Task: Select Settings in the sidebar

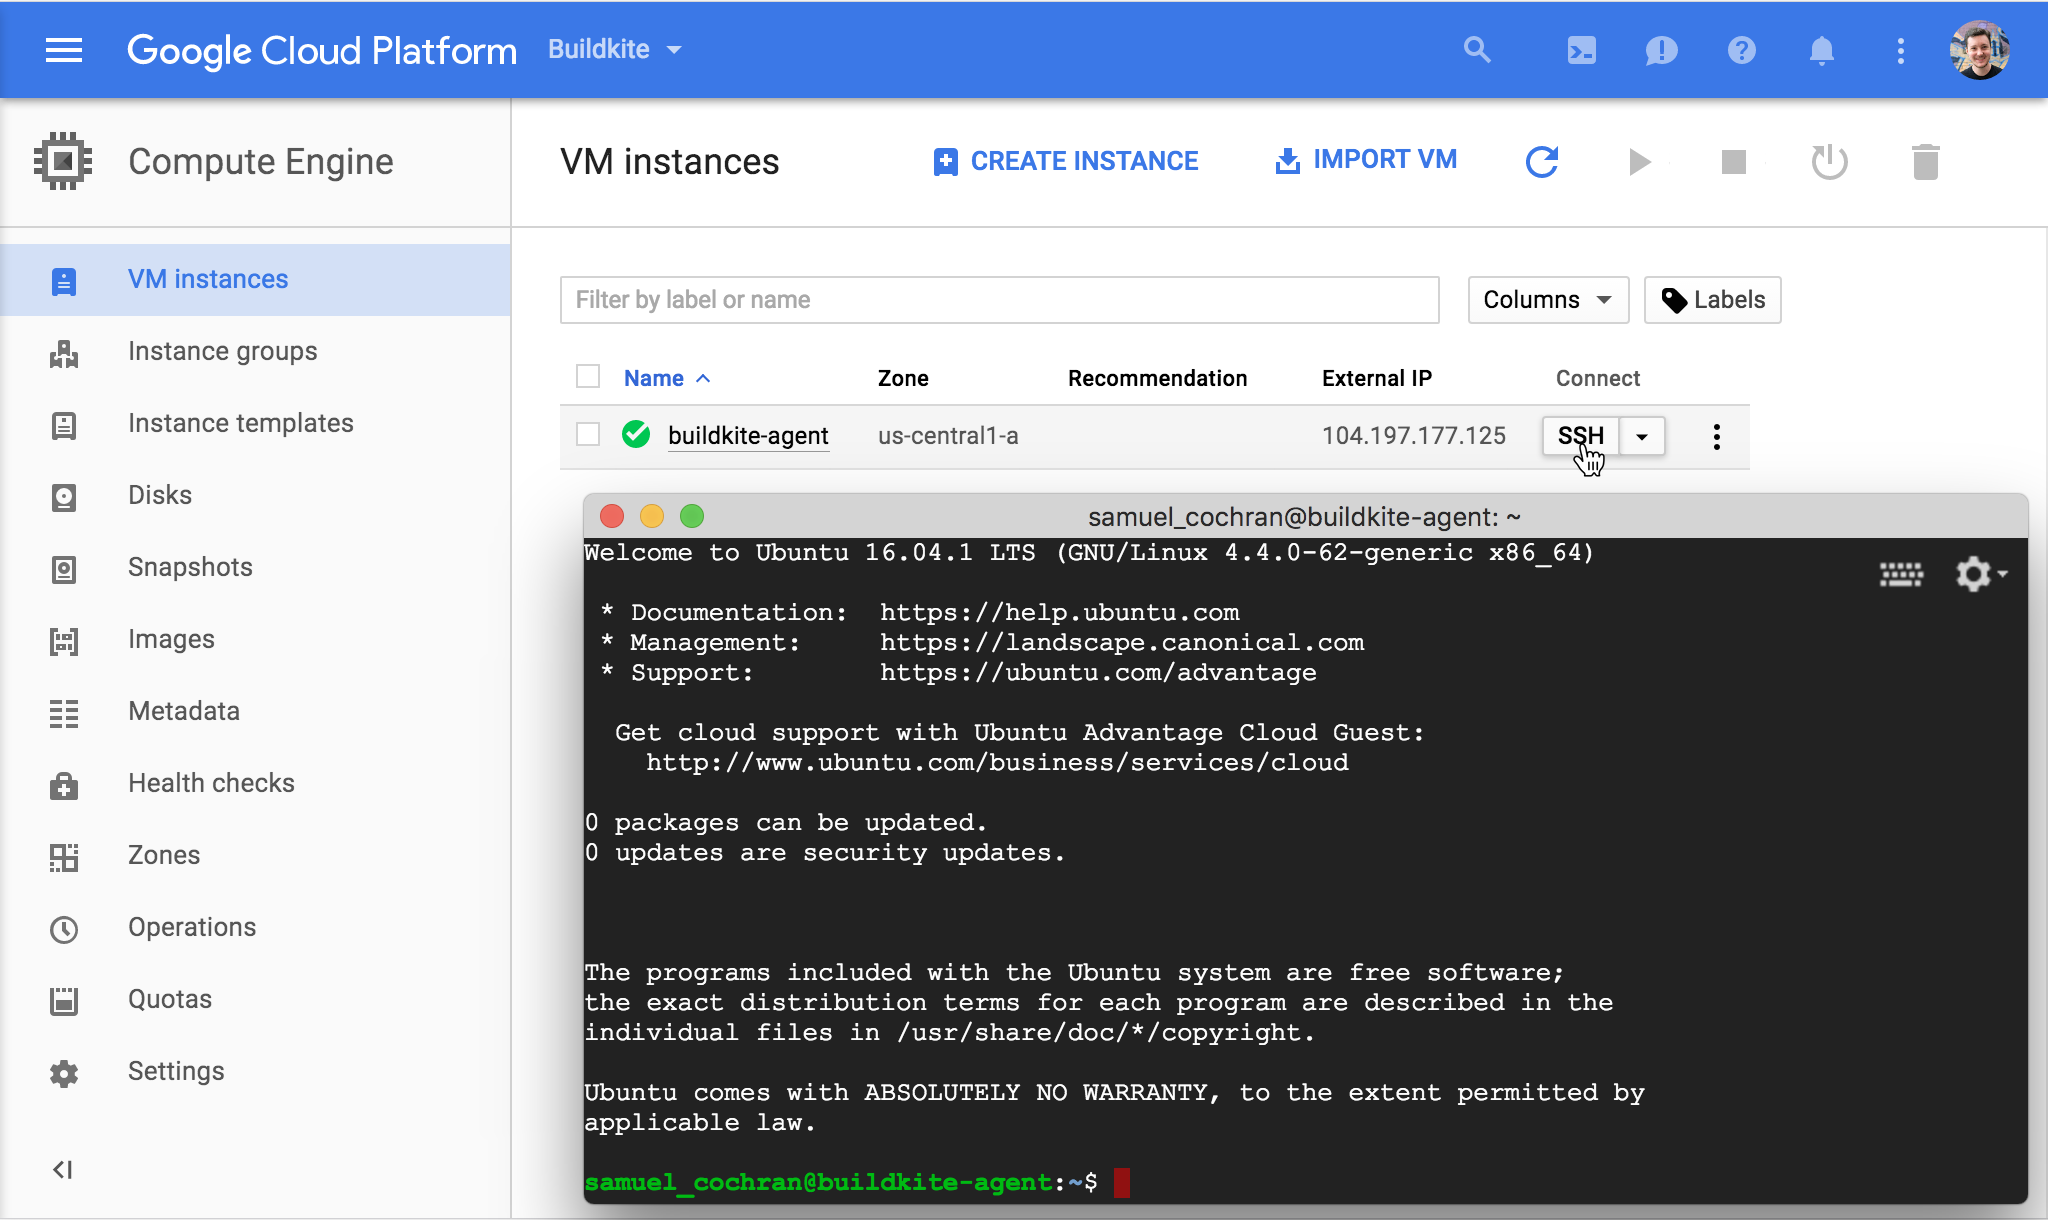Action: pyautogui.click(x=255, y=1072)
